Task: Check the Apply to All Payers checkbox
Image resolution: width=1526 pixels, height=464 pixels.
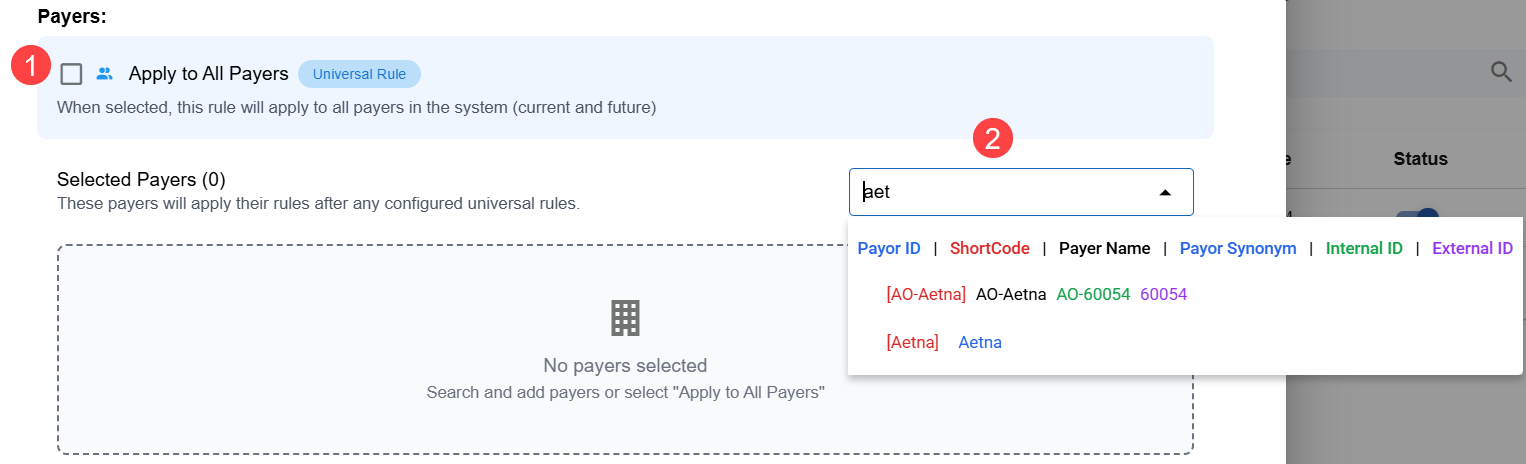Action: tap(71, 74)
